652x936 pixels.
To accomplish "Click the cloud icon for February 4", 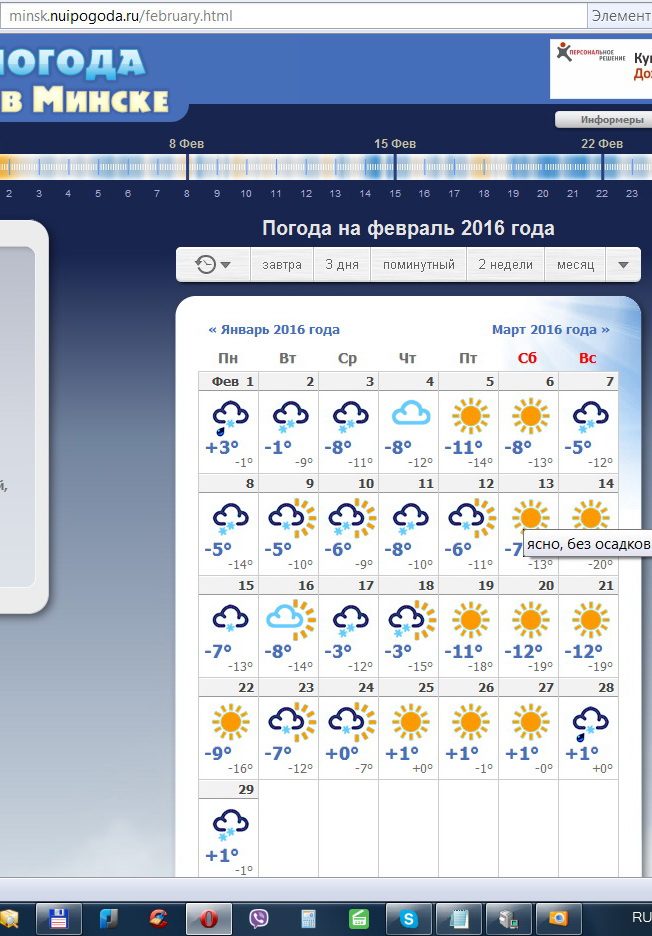I will coord(409,413).
